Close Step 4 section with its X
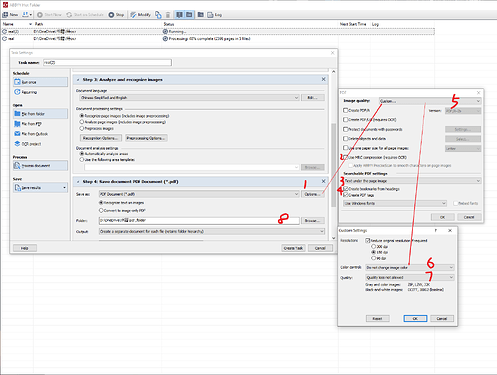 pos(323,181)
